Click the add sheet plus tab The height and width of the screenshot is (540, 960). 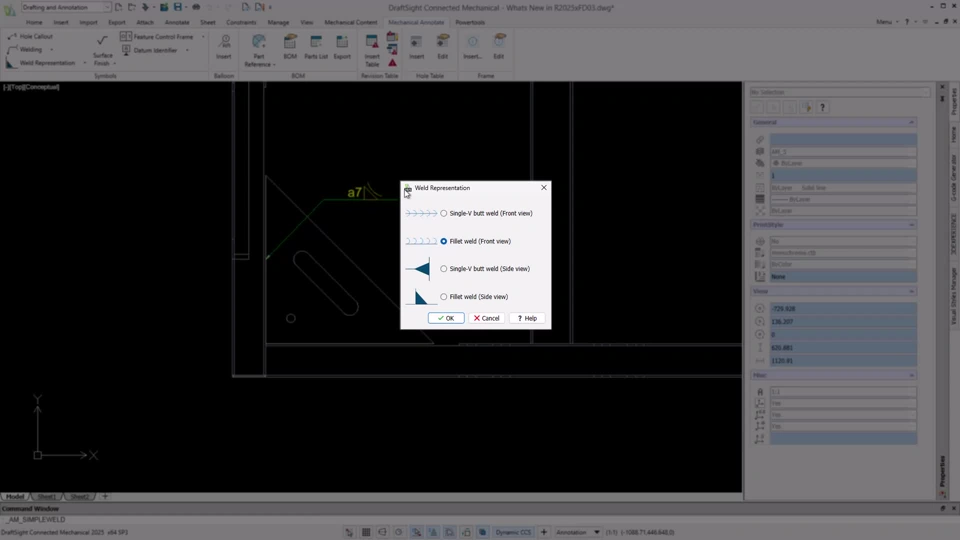tap(105, 497)
